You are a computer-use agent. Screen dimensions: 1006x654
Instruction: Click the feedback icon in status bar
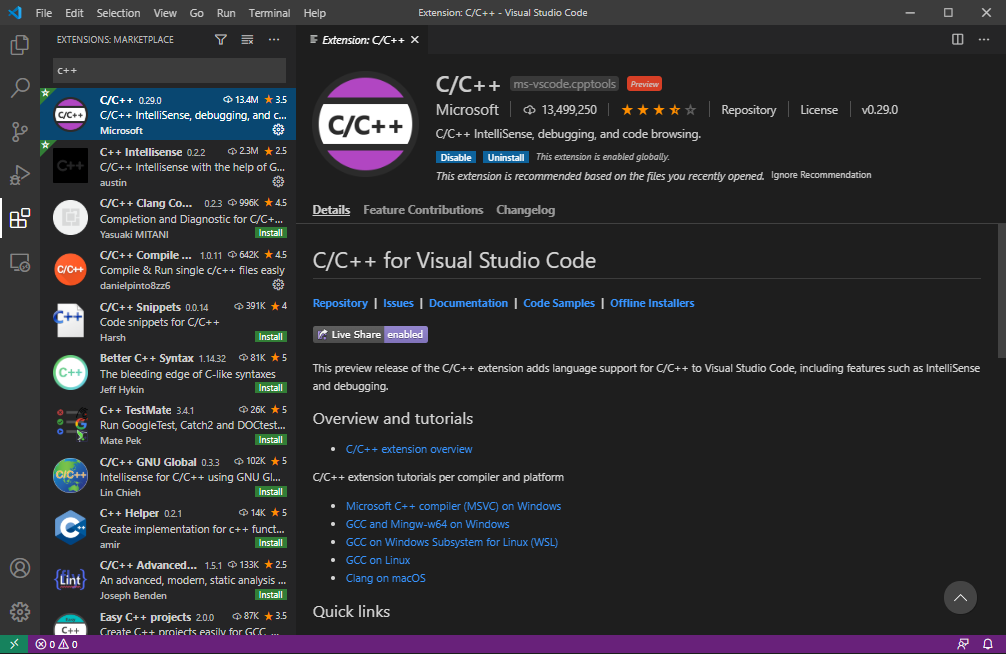pos(963,644)
